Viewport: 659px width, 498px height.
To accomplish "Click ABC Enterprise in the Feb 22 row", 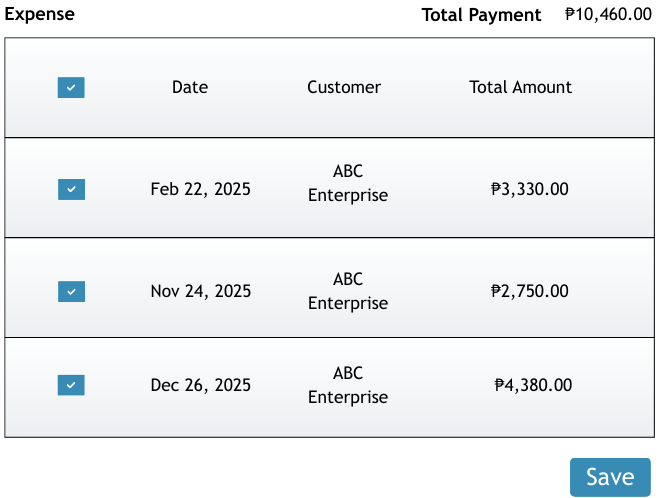I will [348, 184].
